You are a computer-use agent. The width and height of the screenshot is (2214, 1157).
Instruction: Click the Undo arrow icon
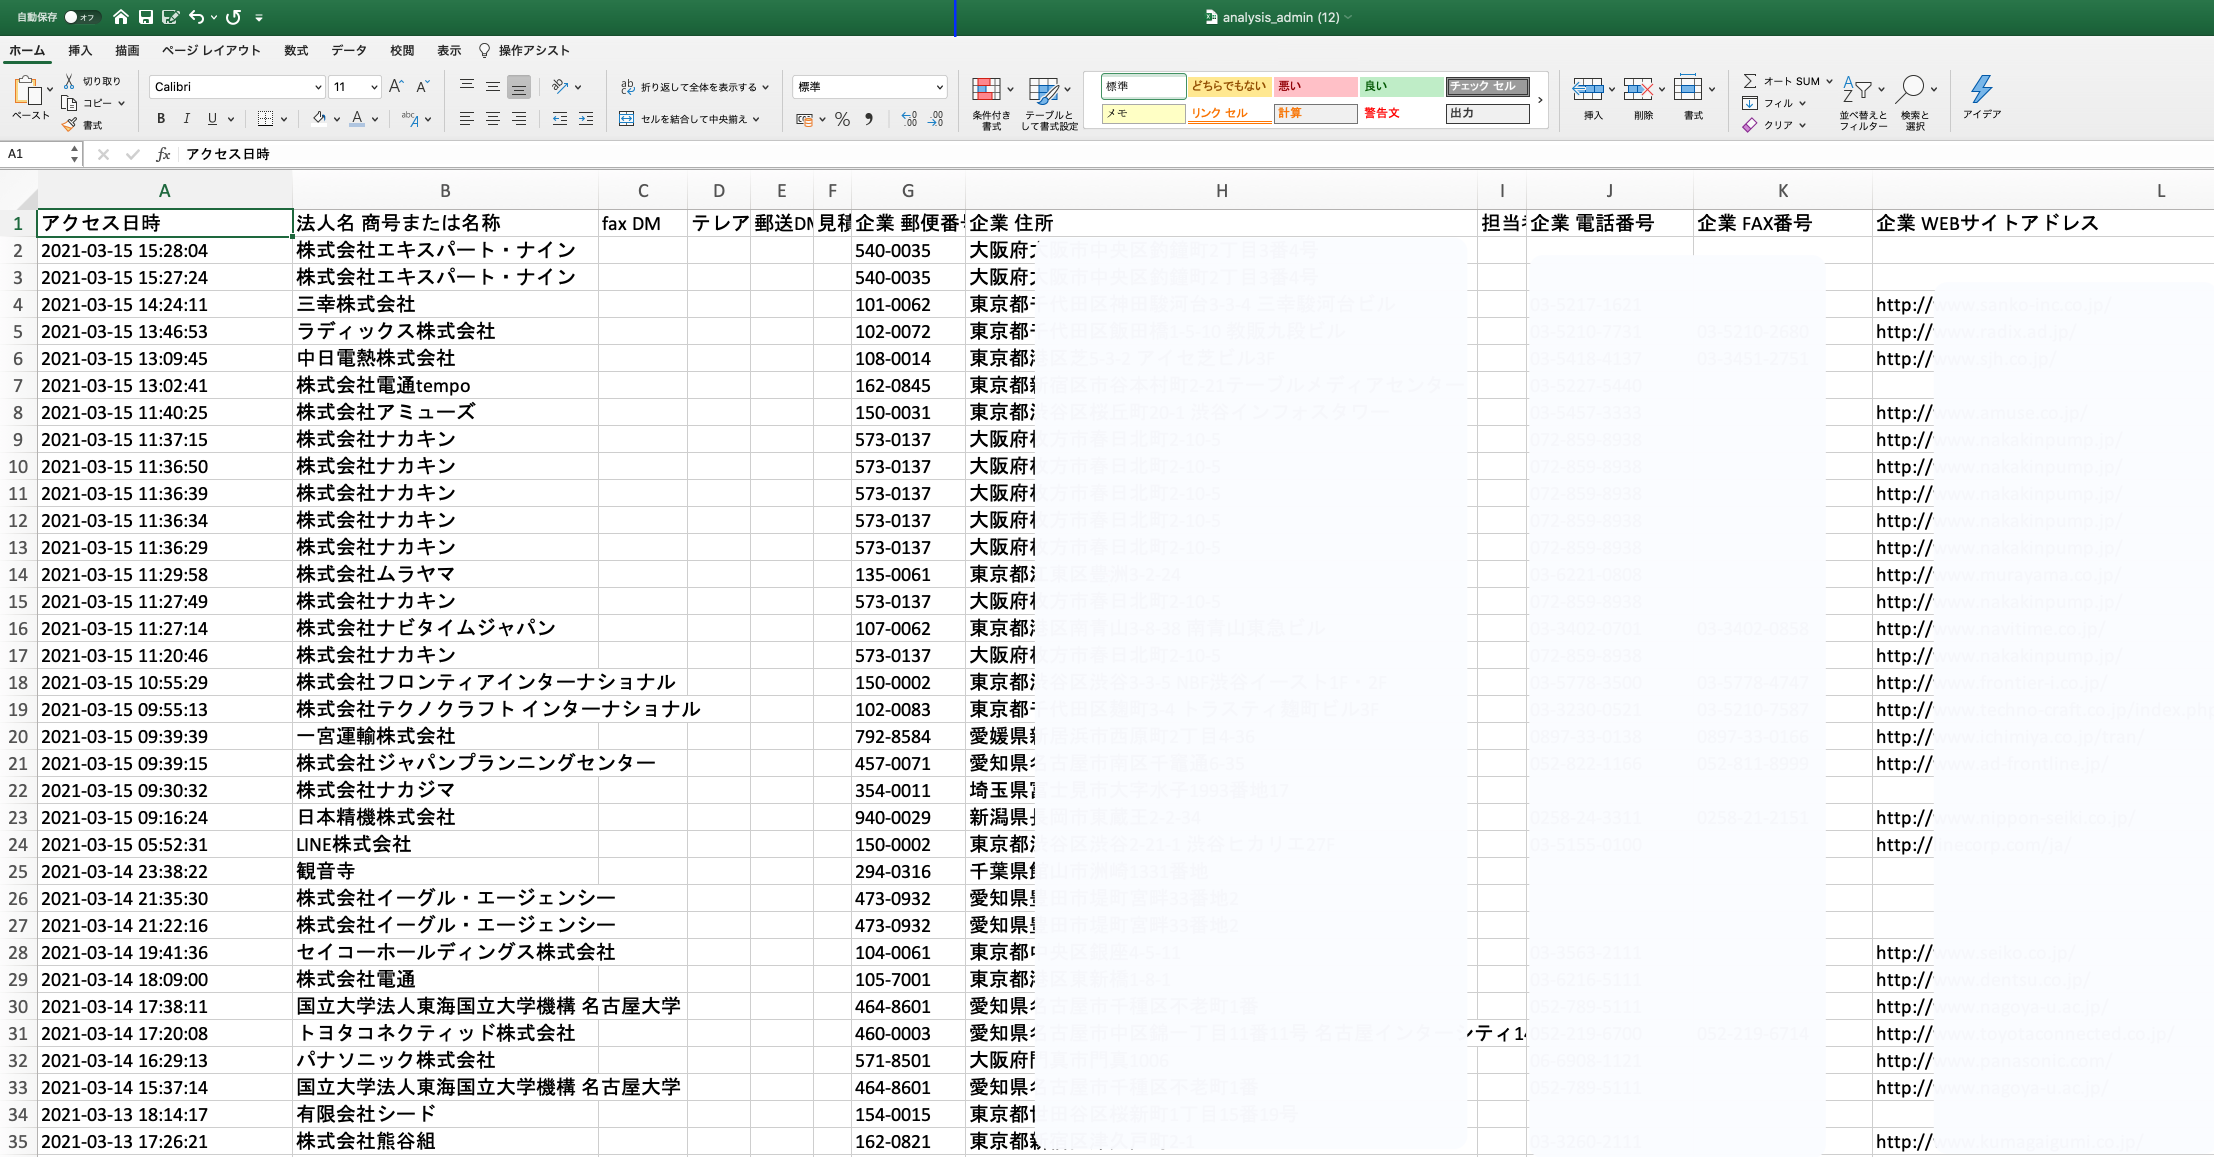(197, 17)
